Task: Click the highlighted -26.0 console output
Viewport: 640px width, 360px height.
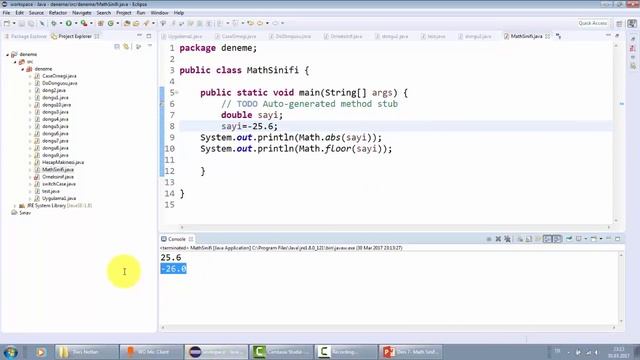Action: tap(173, 269)
